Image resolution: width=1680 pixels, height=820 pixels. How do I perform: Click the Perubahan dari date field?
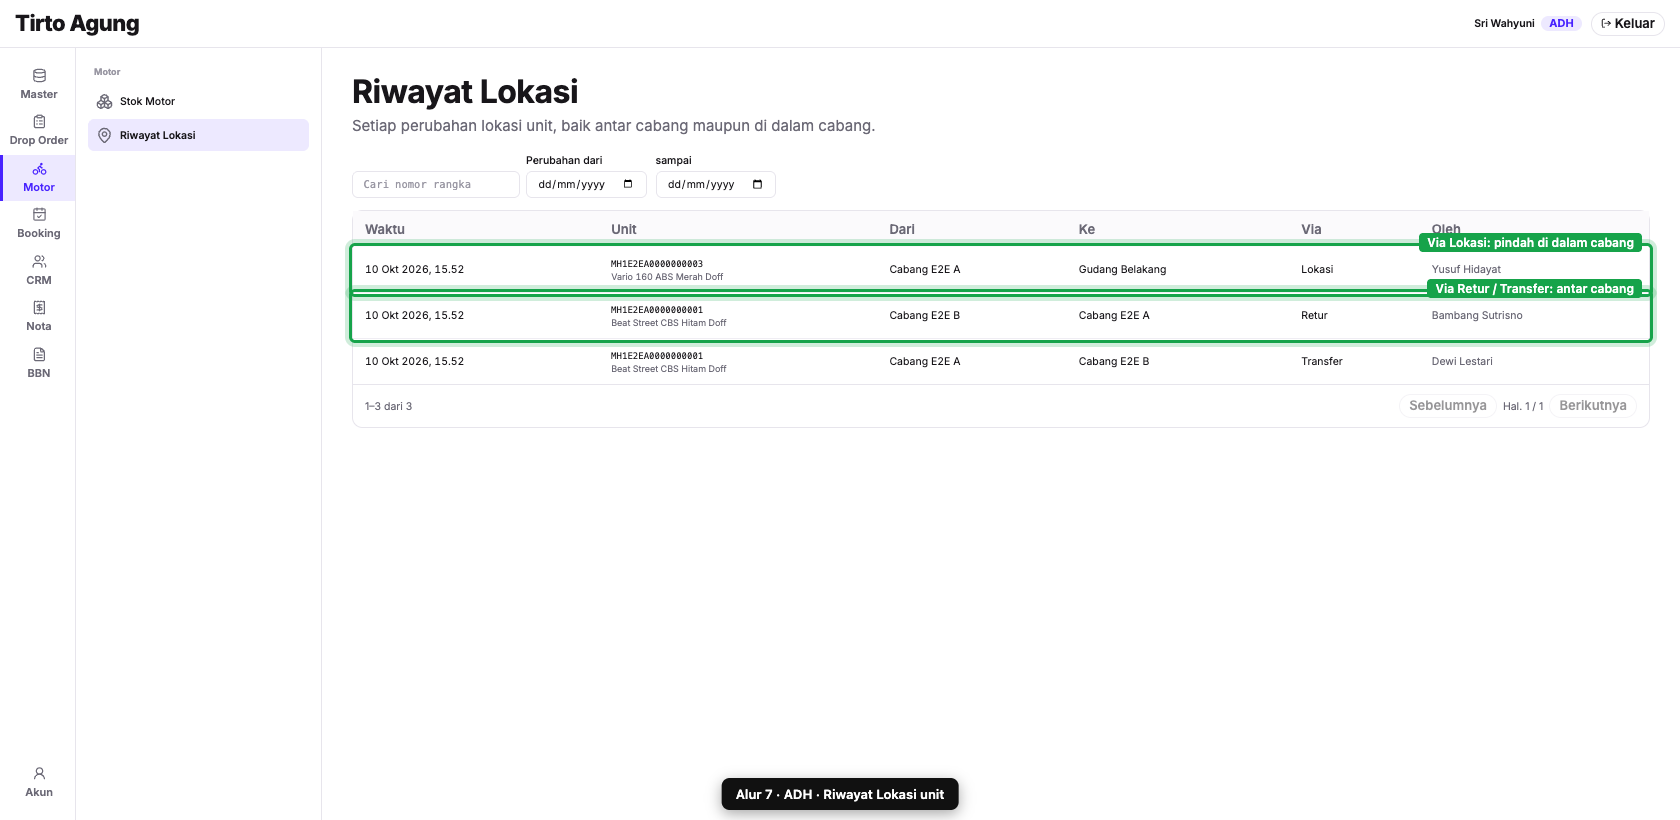point(586,184)
